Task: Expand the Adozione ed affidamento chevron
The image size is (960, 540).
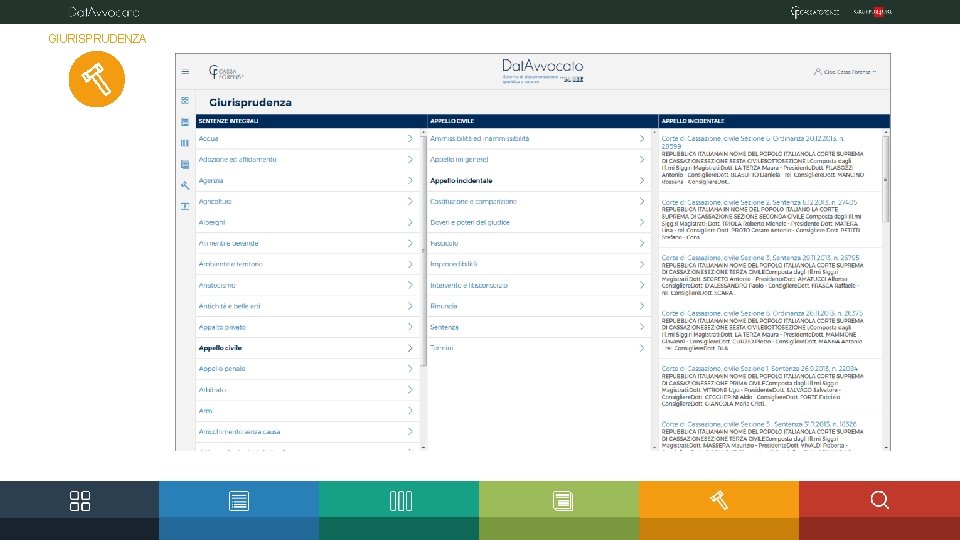Action: 410,160
